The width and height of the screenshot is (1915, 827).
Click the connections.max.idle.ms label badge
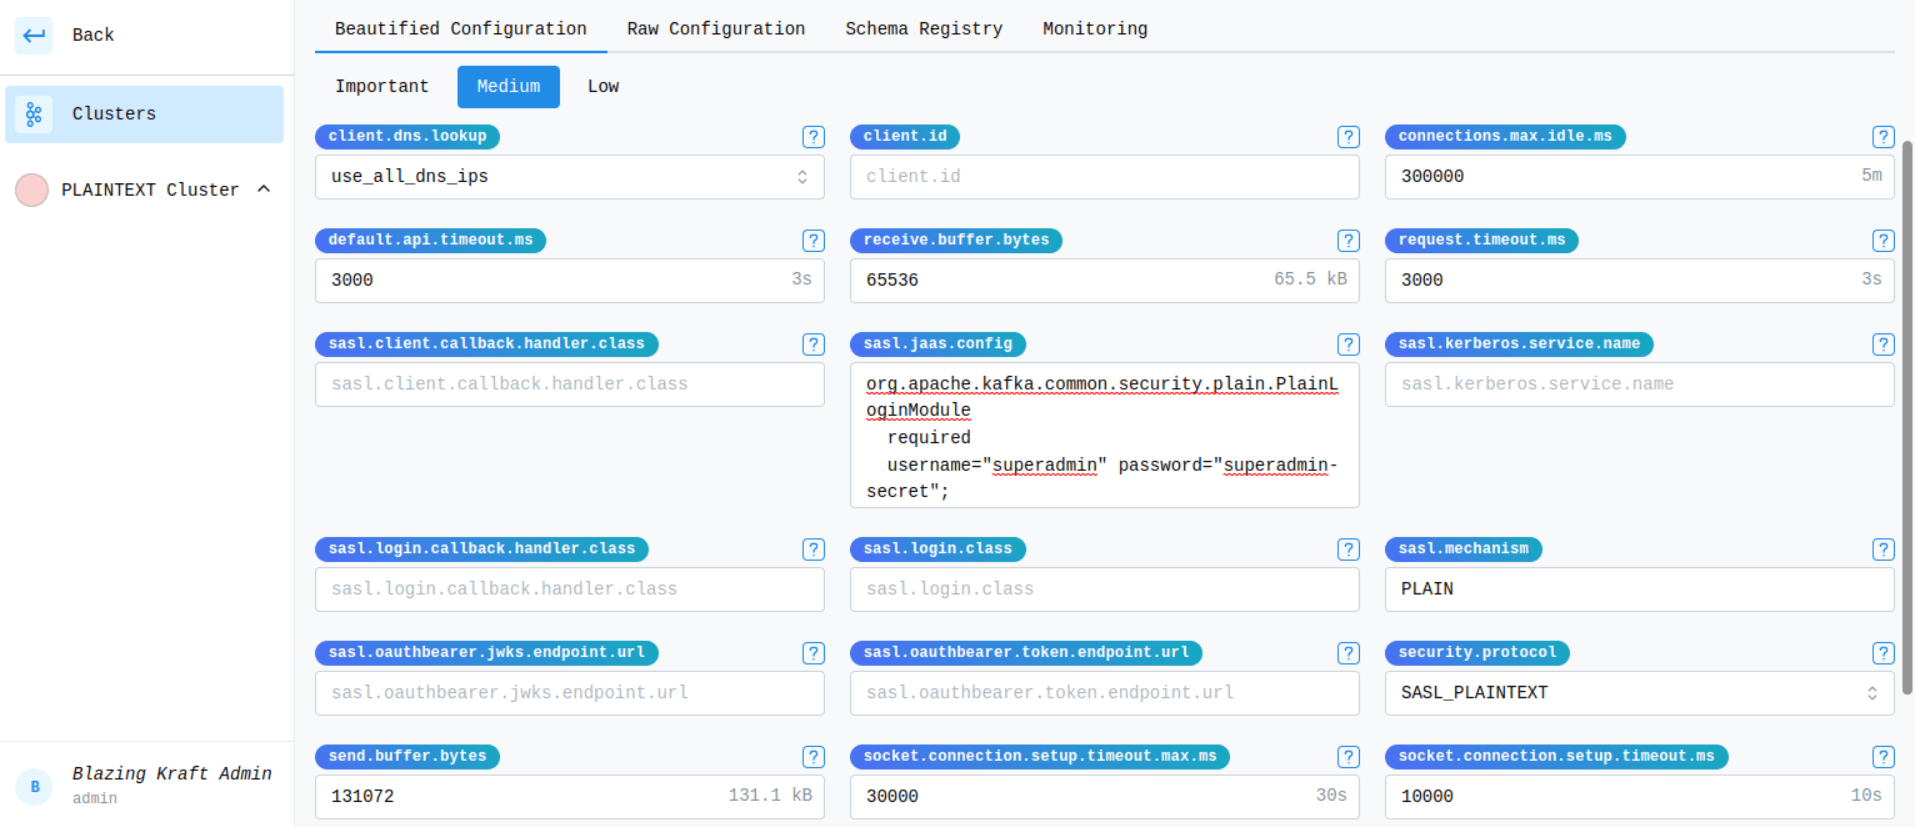click(x=1505, y=137)
